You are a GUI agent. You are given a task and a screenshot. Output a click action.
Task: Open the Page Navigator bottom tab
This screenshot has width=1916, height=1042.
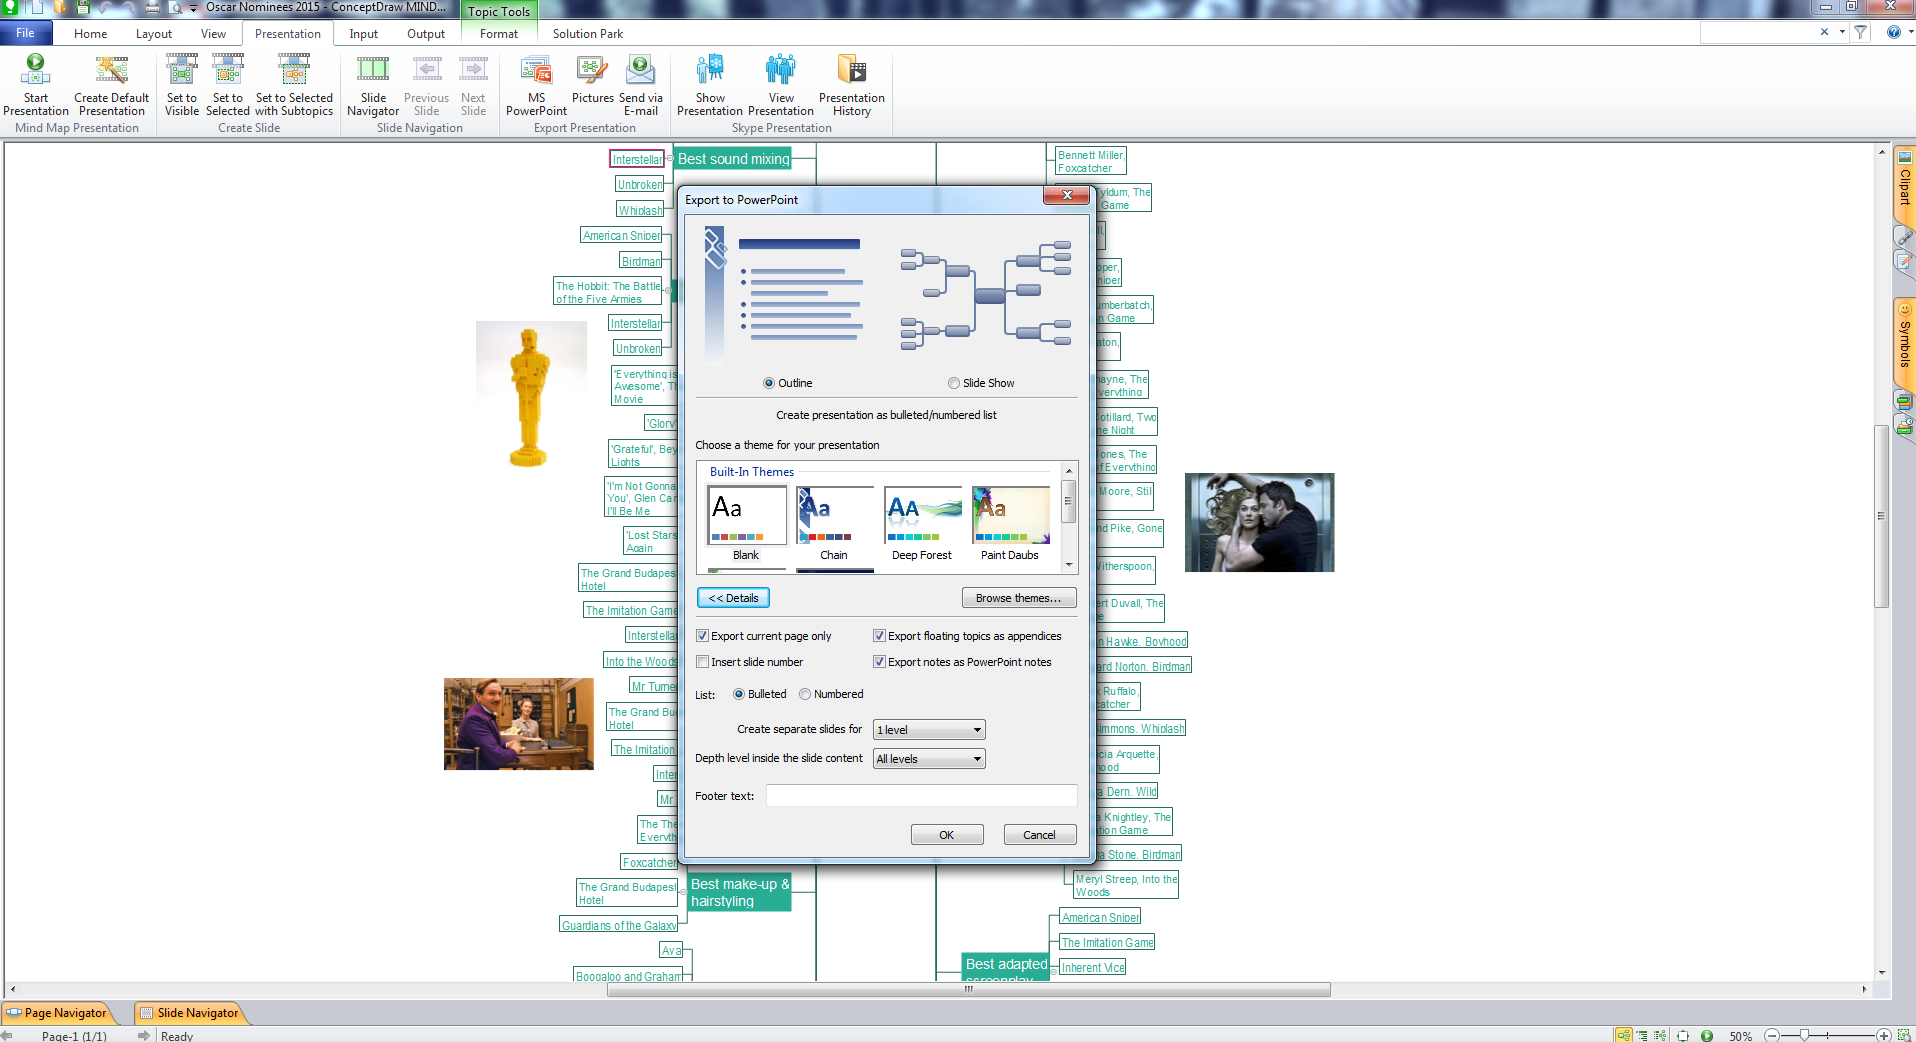point(61,1013)
